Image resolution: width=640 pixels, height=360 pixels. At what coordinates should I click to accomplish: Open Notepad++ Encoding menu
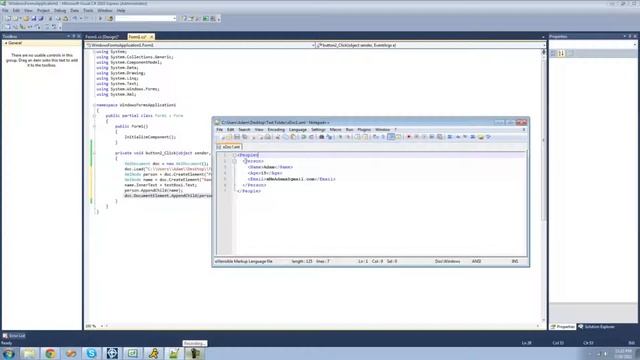276,129
